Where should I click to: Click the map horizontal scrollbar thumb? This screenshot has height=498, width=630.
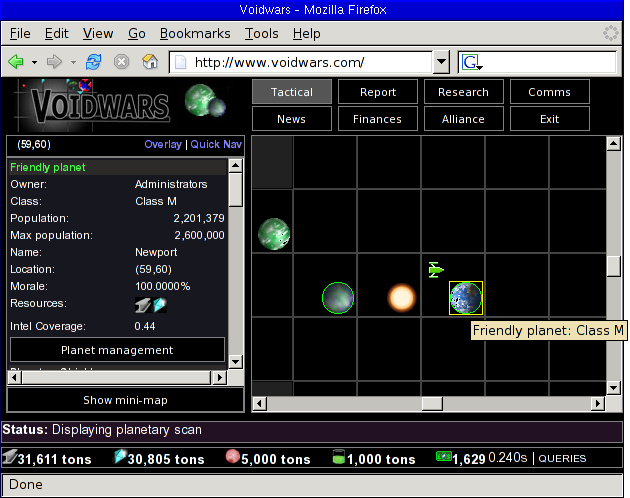pyautogui.click(x=432, y=403)
